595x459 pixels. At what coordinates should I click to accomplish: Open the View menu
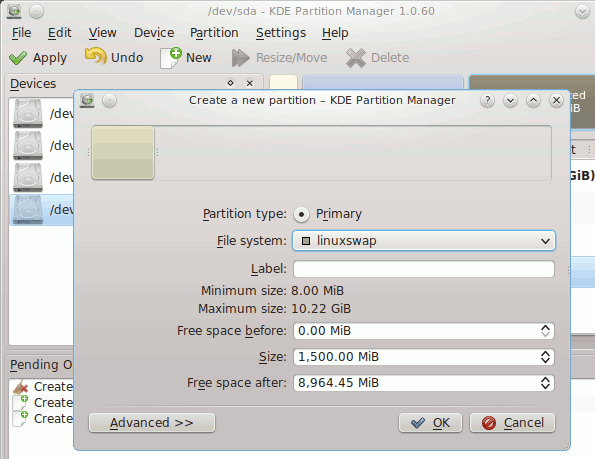102,33
